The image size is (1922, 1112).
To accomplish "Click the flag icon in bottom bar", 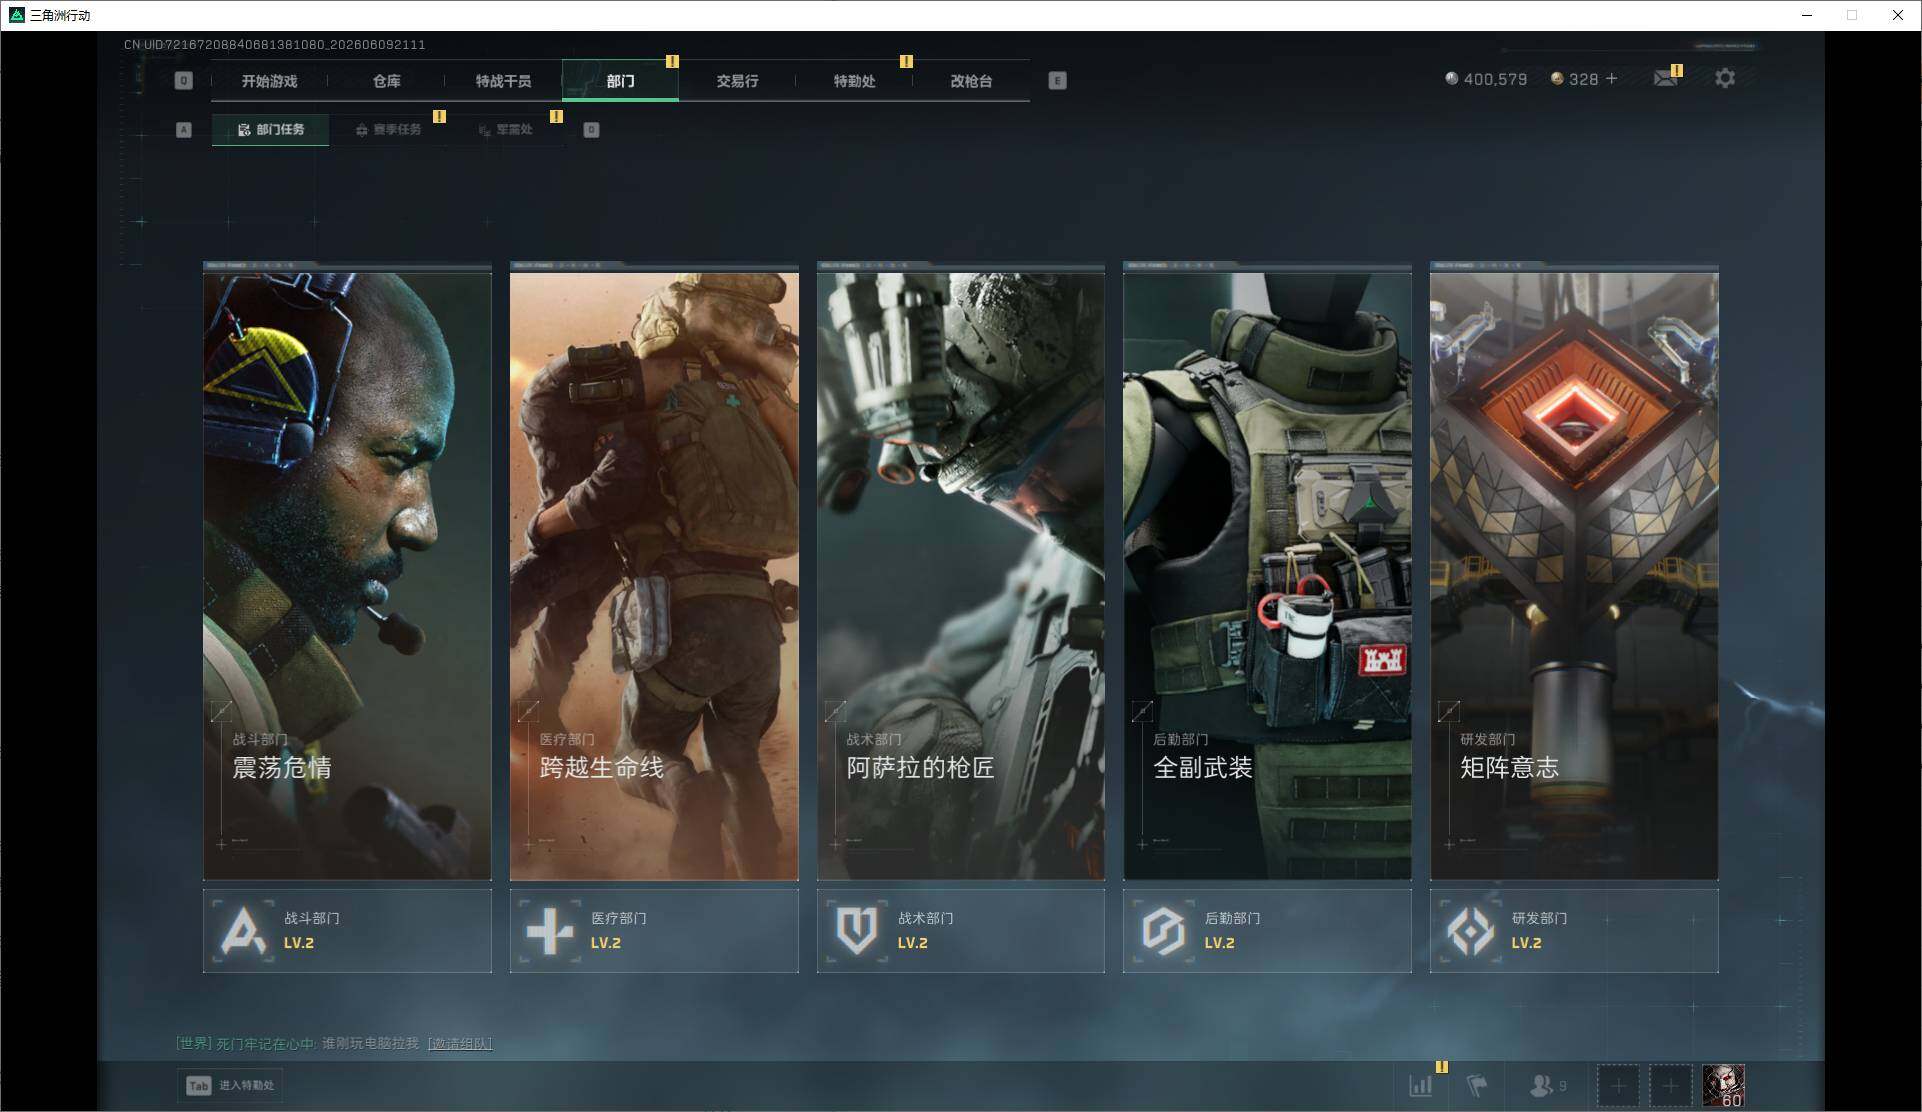I will coord(1477,1086).
